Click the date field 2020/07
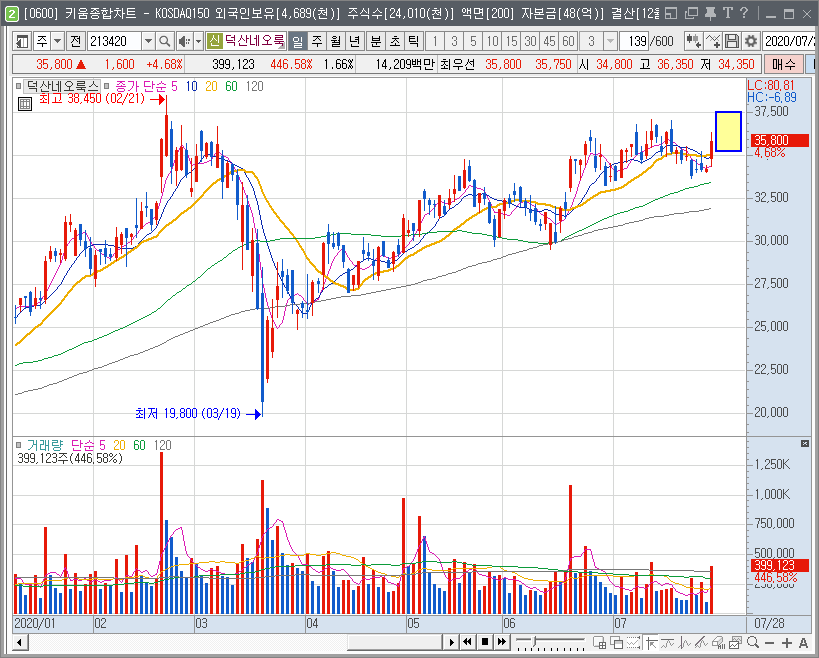This screenshot has height=658, width=819. point(788,41)
